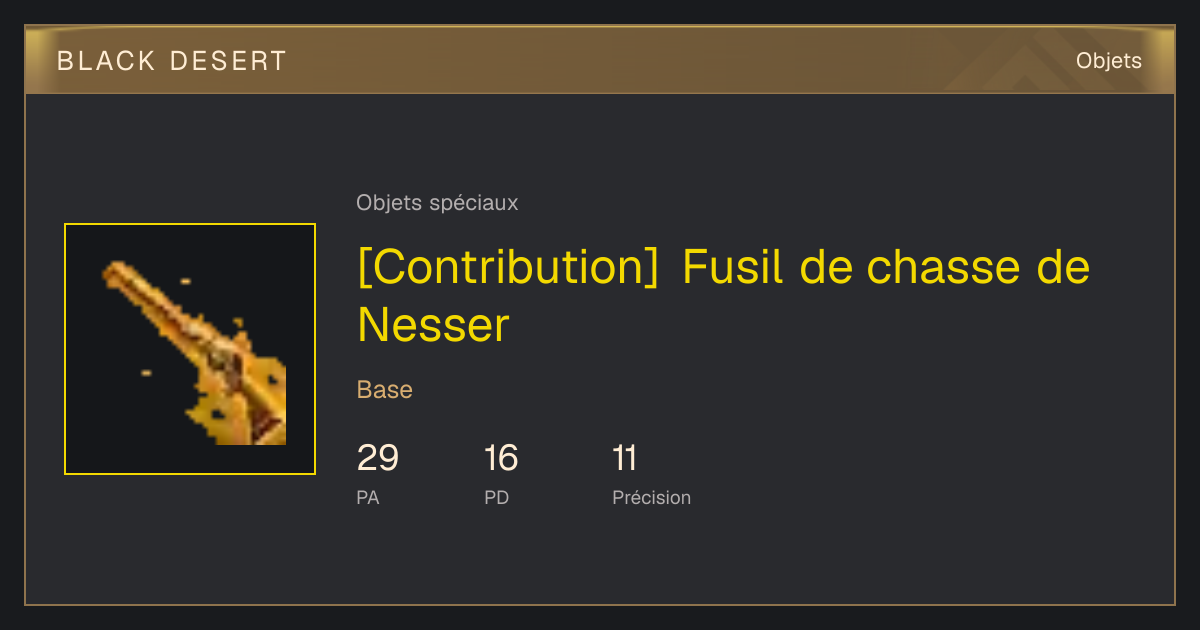This screenshot has width=1200, height=630.
Task: Select the Précision stat label
Action: 651,497
